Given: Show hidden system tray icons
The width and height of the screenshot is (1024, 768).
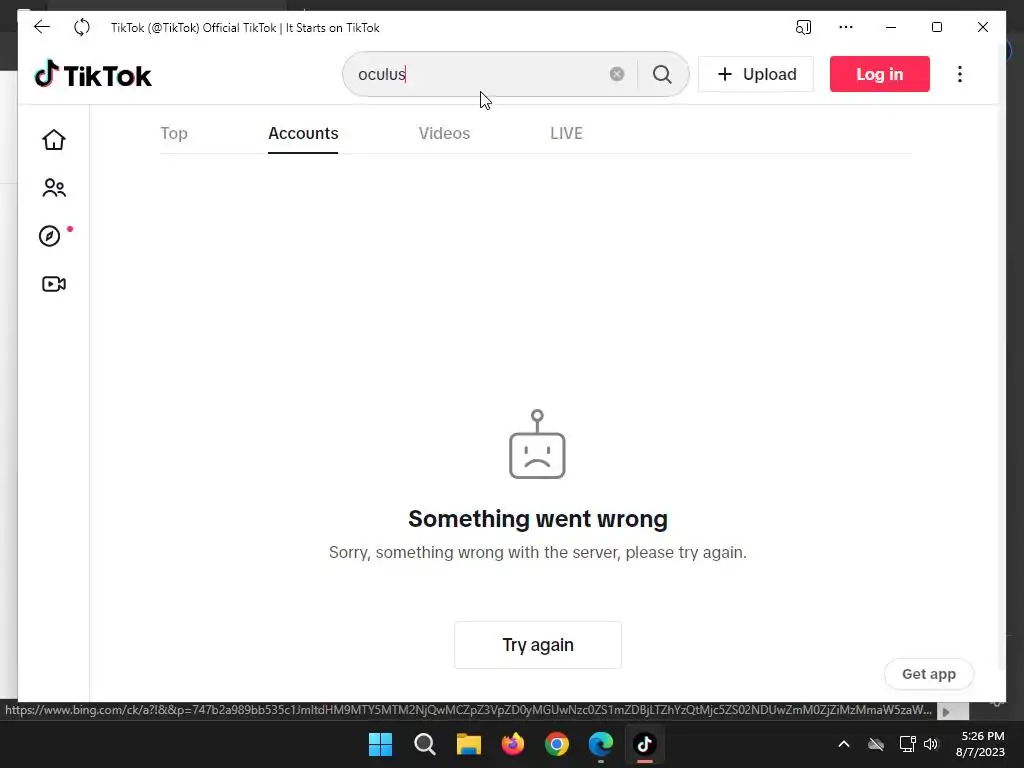Looking at the screenshot, I should pyautogui.click(x=844, y=744).
